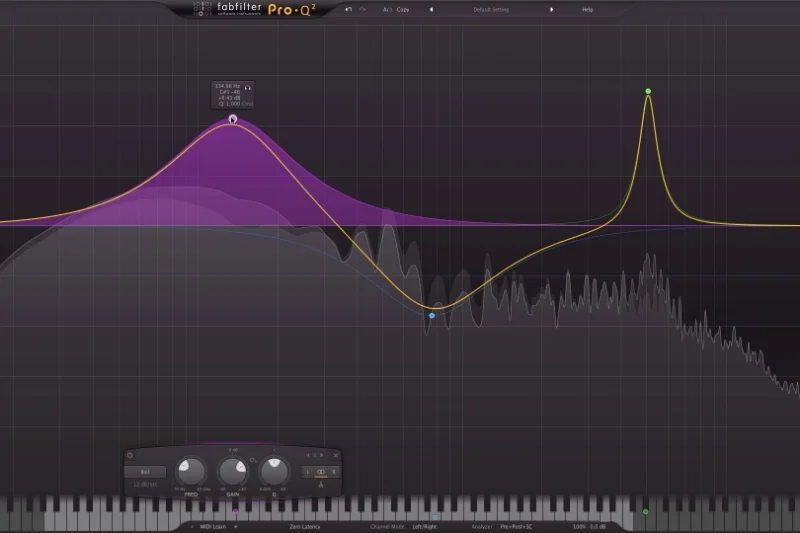Open the Help menu
Image resolution: width=800 pixels, height=533 pixels.
pos(587,9)
